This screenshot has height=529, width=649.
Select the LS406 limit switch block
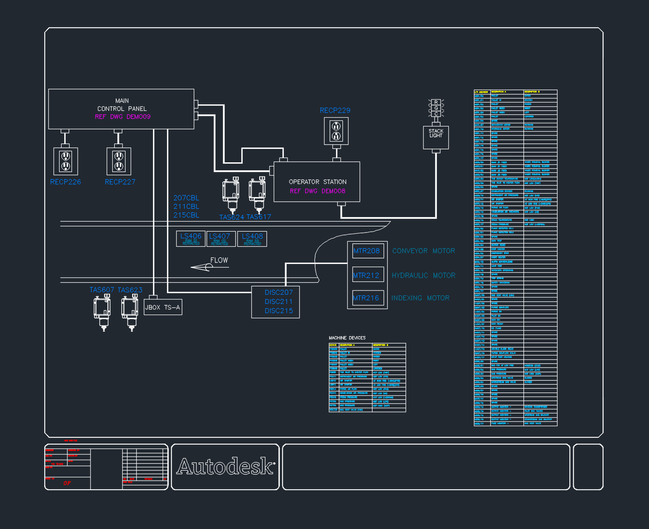point(191,239)
